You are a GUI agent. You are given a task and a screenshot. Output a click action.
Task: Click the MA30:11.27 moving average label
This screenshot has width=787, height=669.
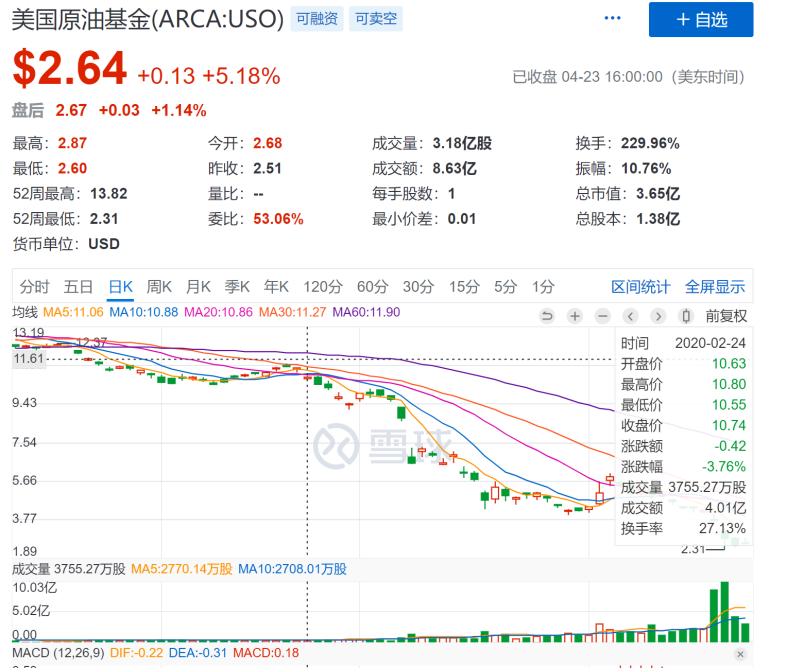[x=293, y=312]
